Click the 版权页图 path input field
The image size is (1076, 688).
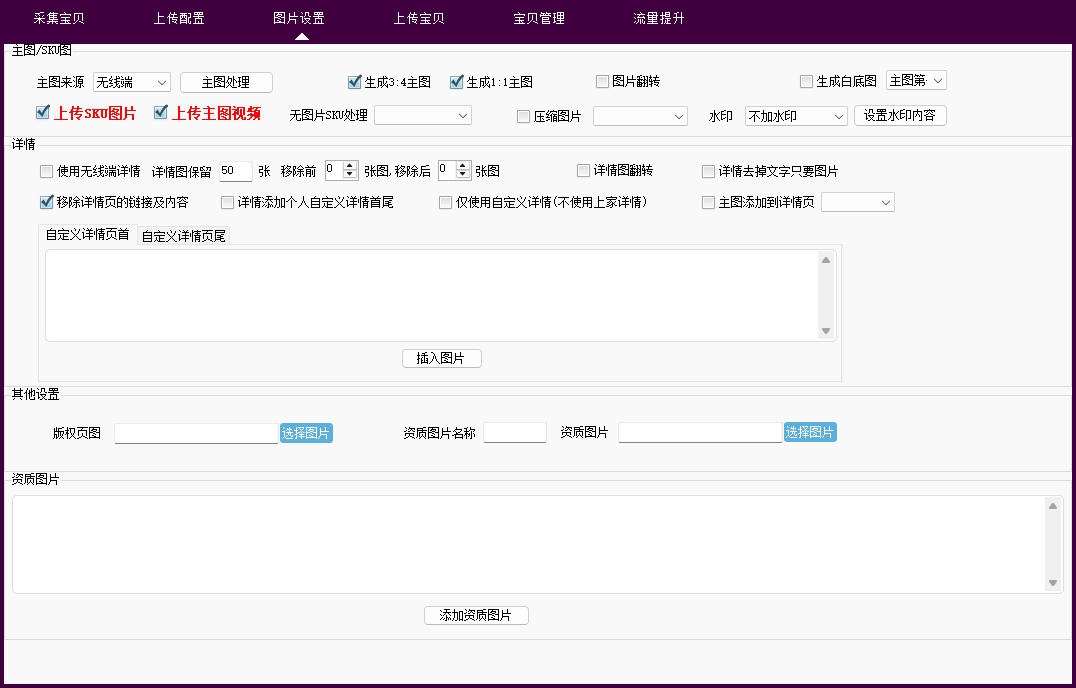(x=196, y=434)
